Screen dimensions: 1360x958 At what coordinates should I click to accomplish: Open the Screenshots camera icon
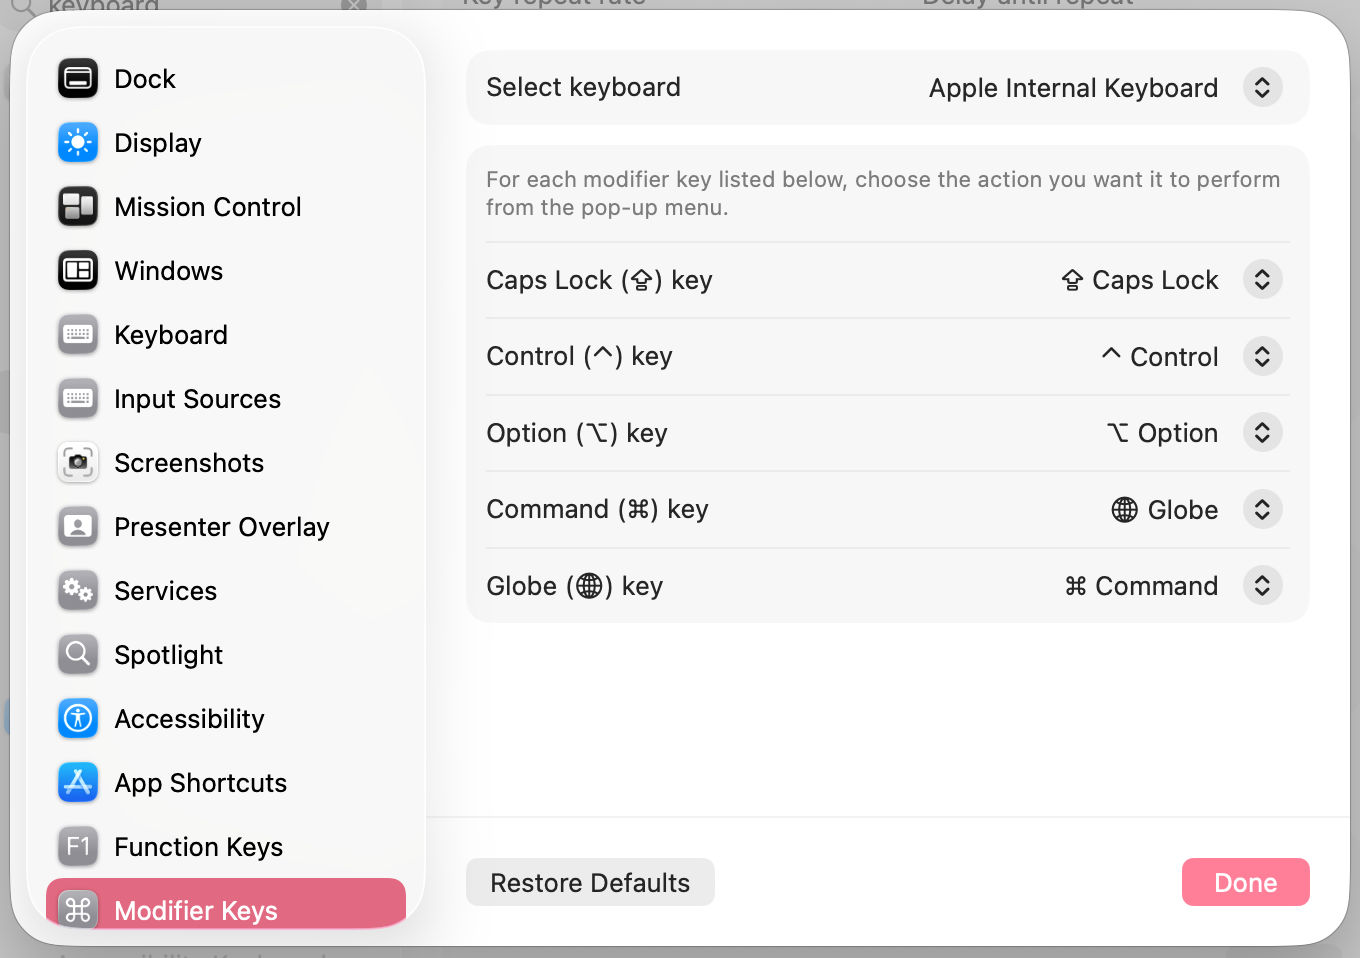click(x=78, y=463)
